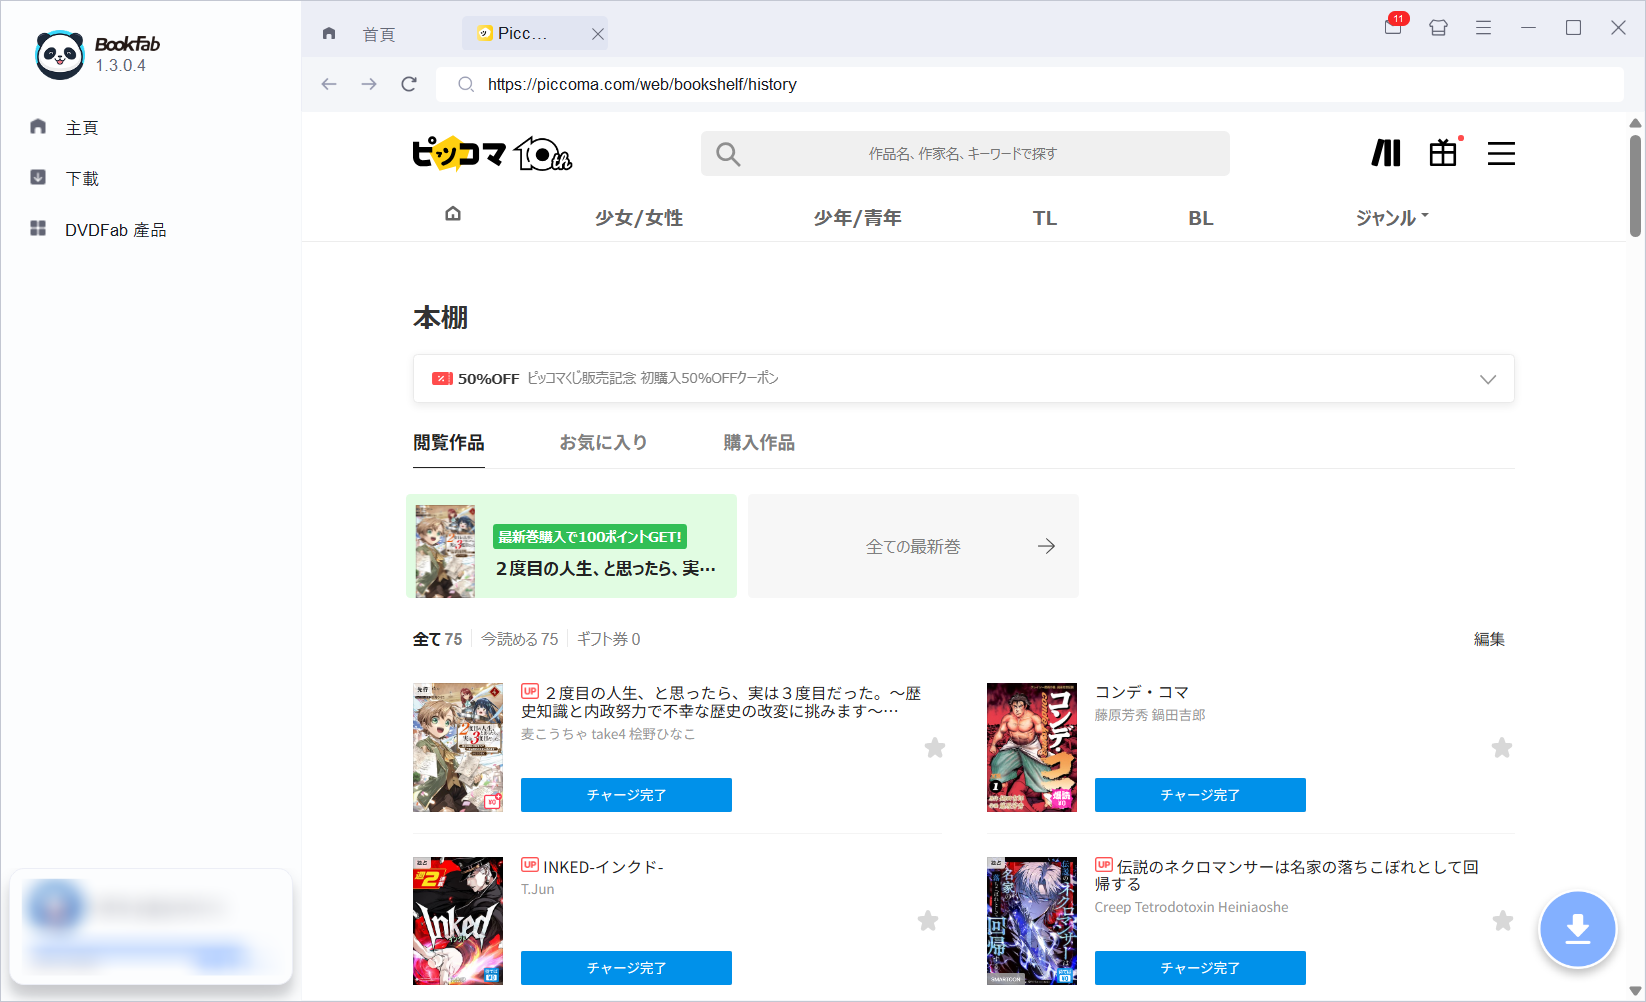Focus the Piccoma search field
The width and height of the screenshot is (1646, 1002).
[x=965, y=154]
